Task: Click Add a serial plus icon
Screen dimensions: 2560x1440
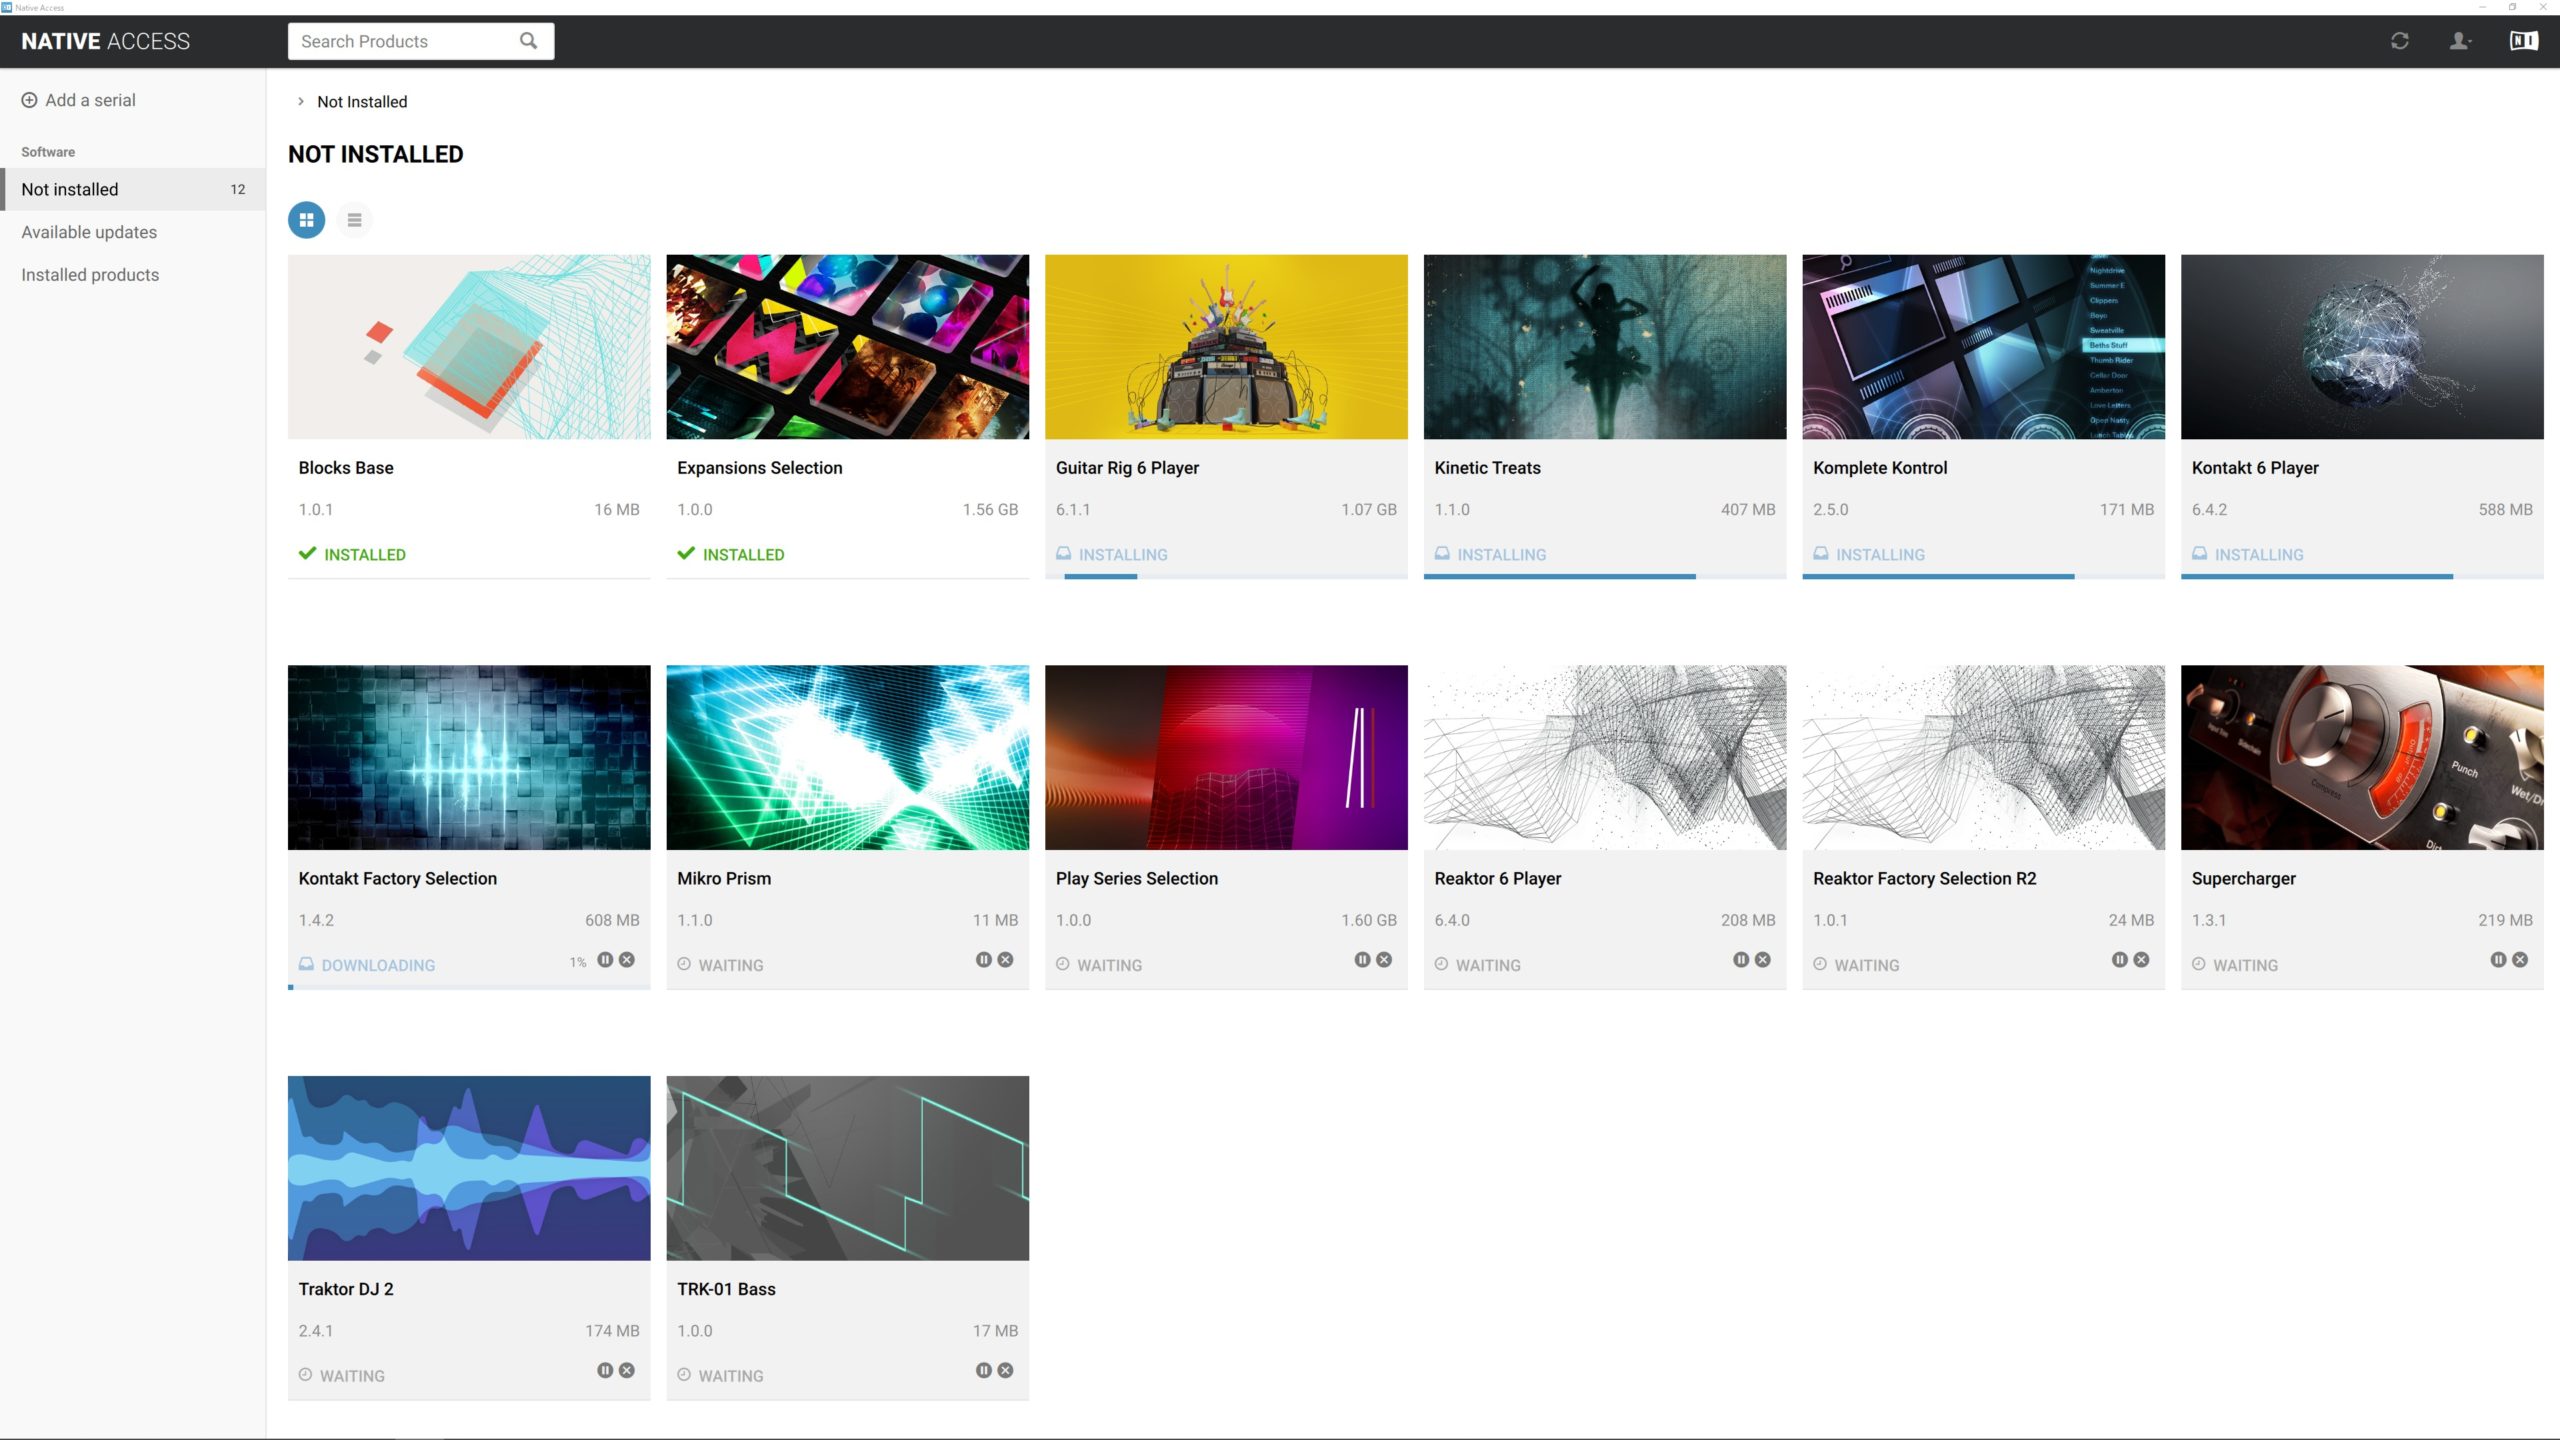Action: [29, 100]
